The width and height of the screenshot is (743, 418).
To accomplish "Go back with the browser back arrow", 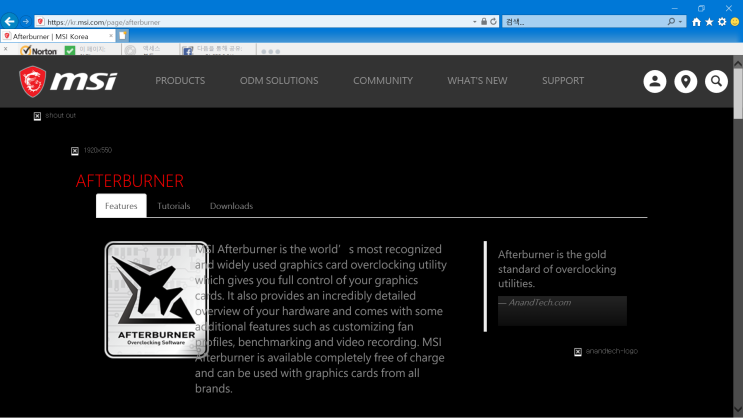I will click(9, 21).
